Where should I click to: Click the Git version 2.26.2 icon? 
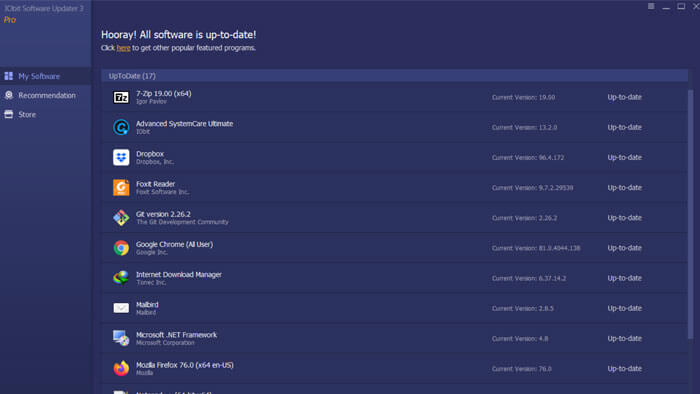[121, 218]
